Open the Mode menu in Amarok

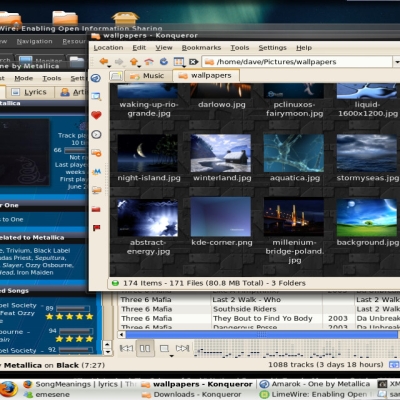point(24,78)
